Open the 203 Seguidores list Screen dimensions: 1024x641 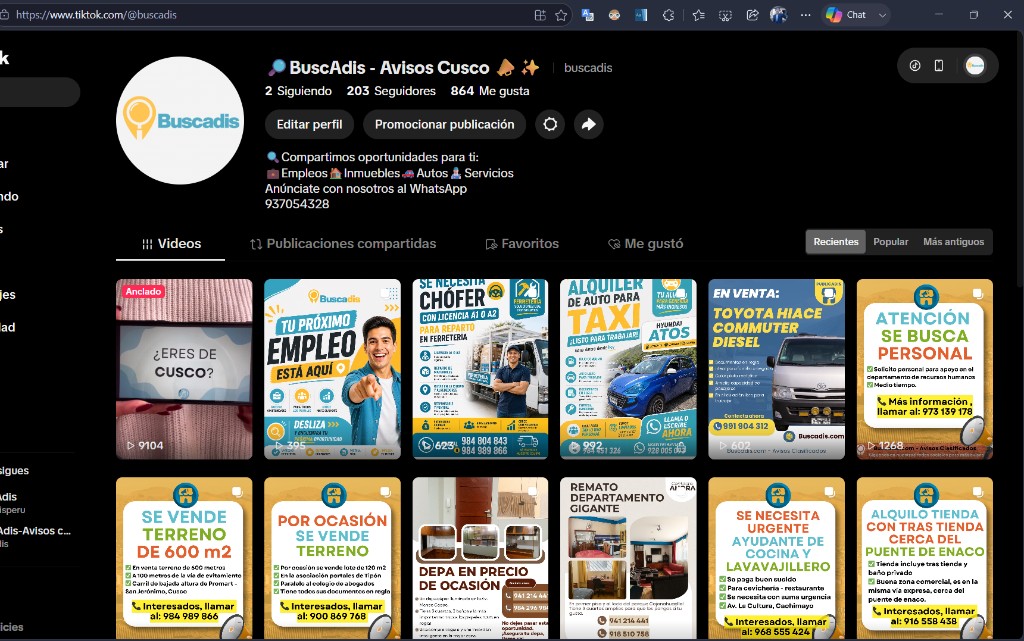coord(391,91)
